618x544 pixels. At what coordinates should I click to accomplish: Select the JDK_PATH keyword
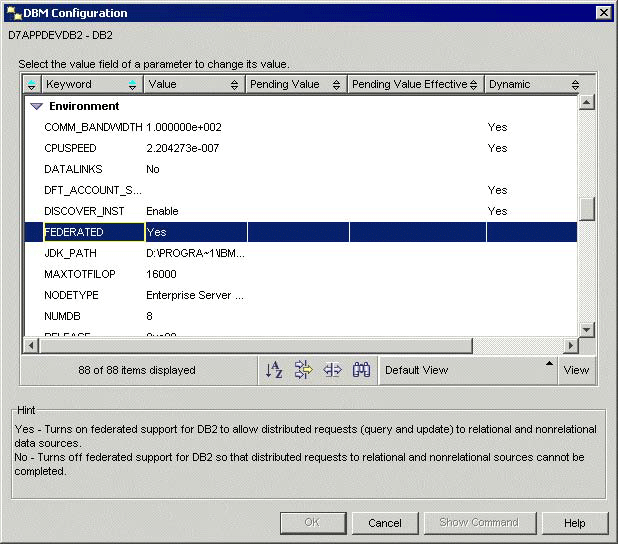[70, 253]
